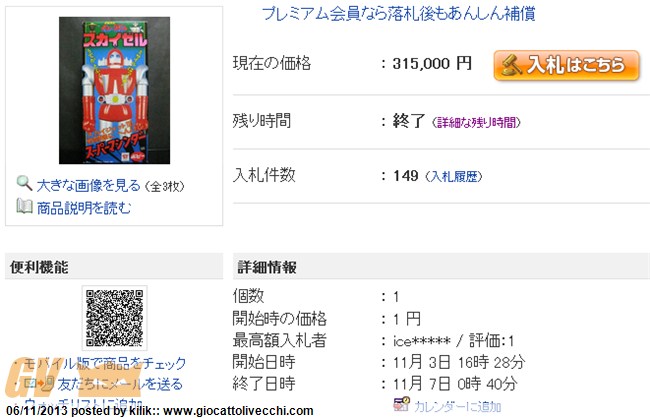Open the 商品説明を読む link

[x=84, y=208]
